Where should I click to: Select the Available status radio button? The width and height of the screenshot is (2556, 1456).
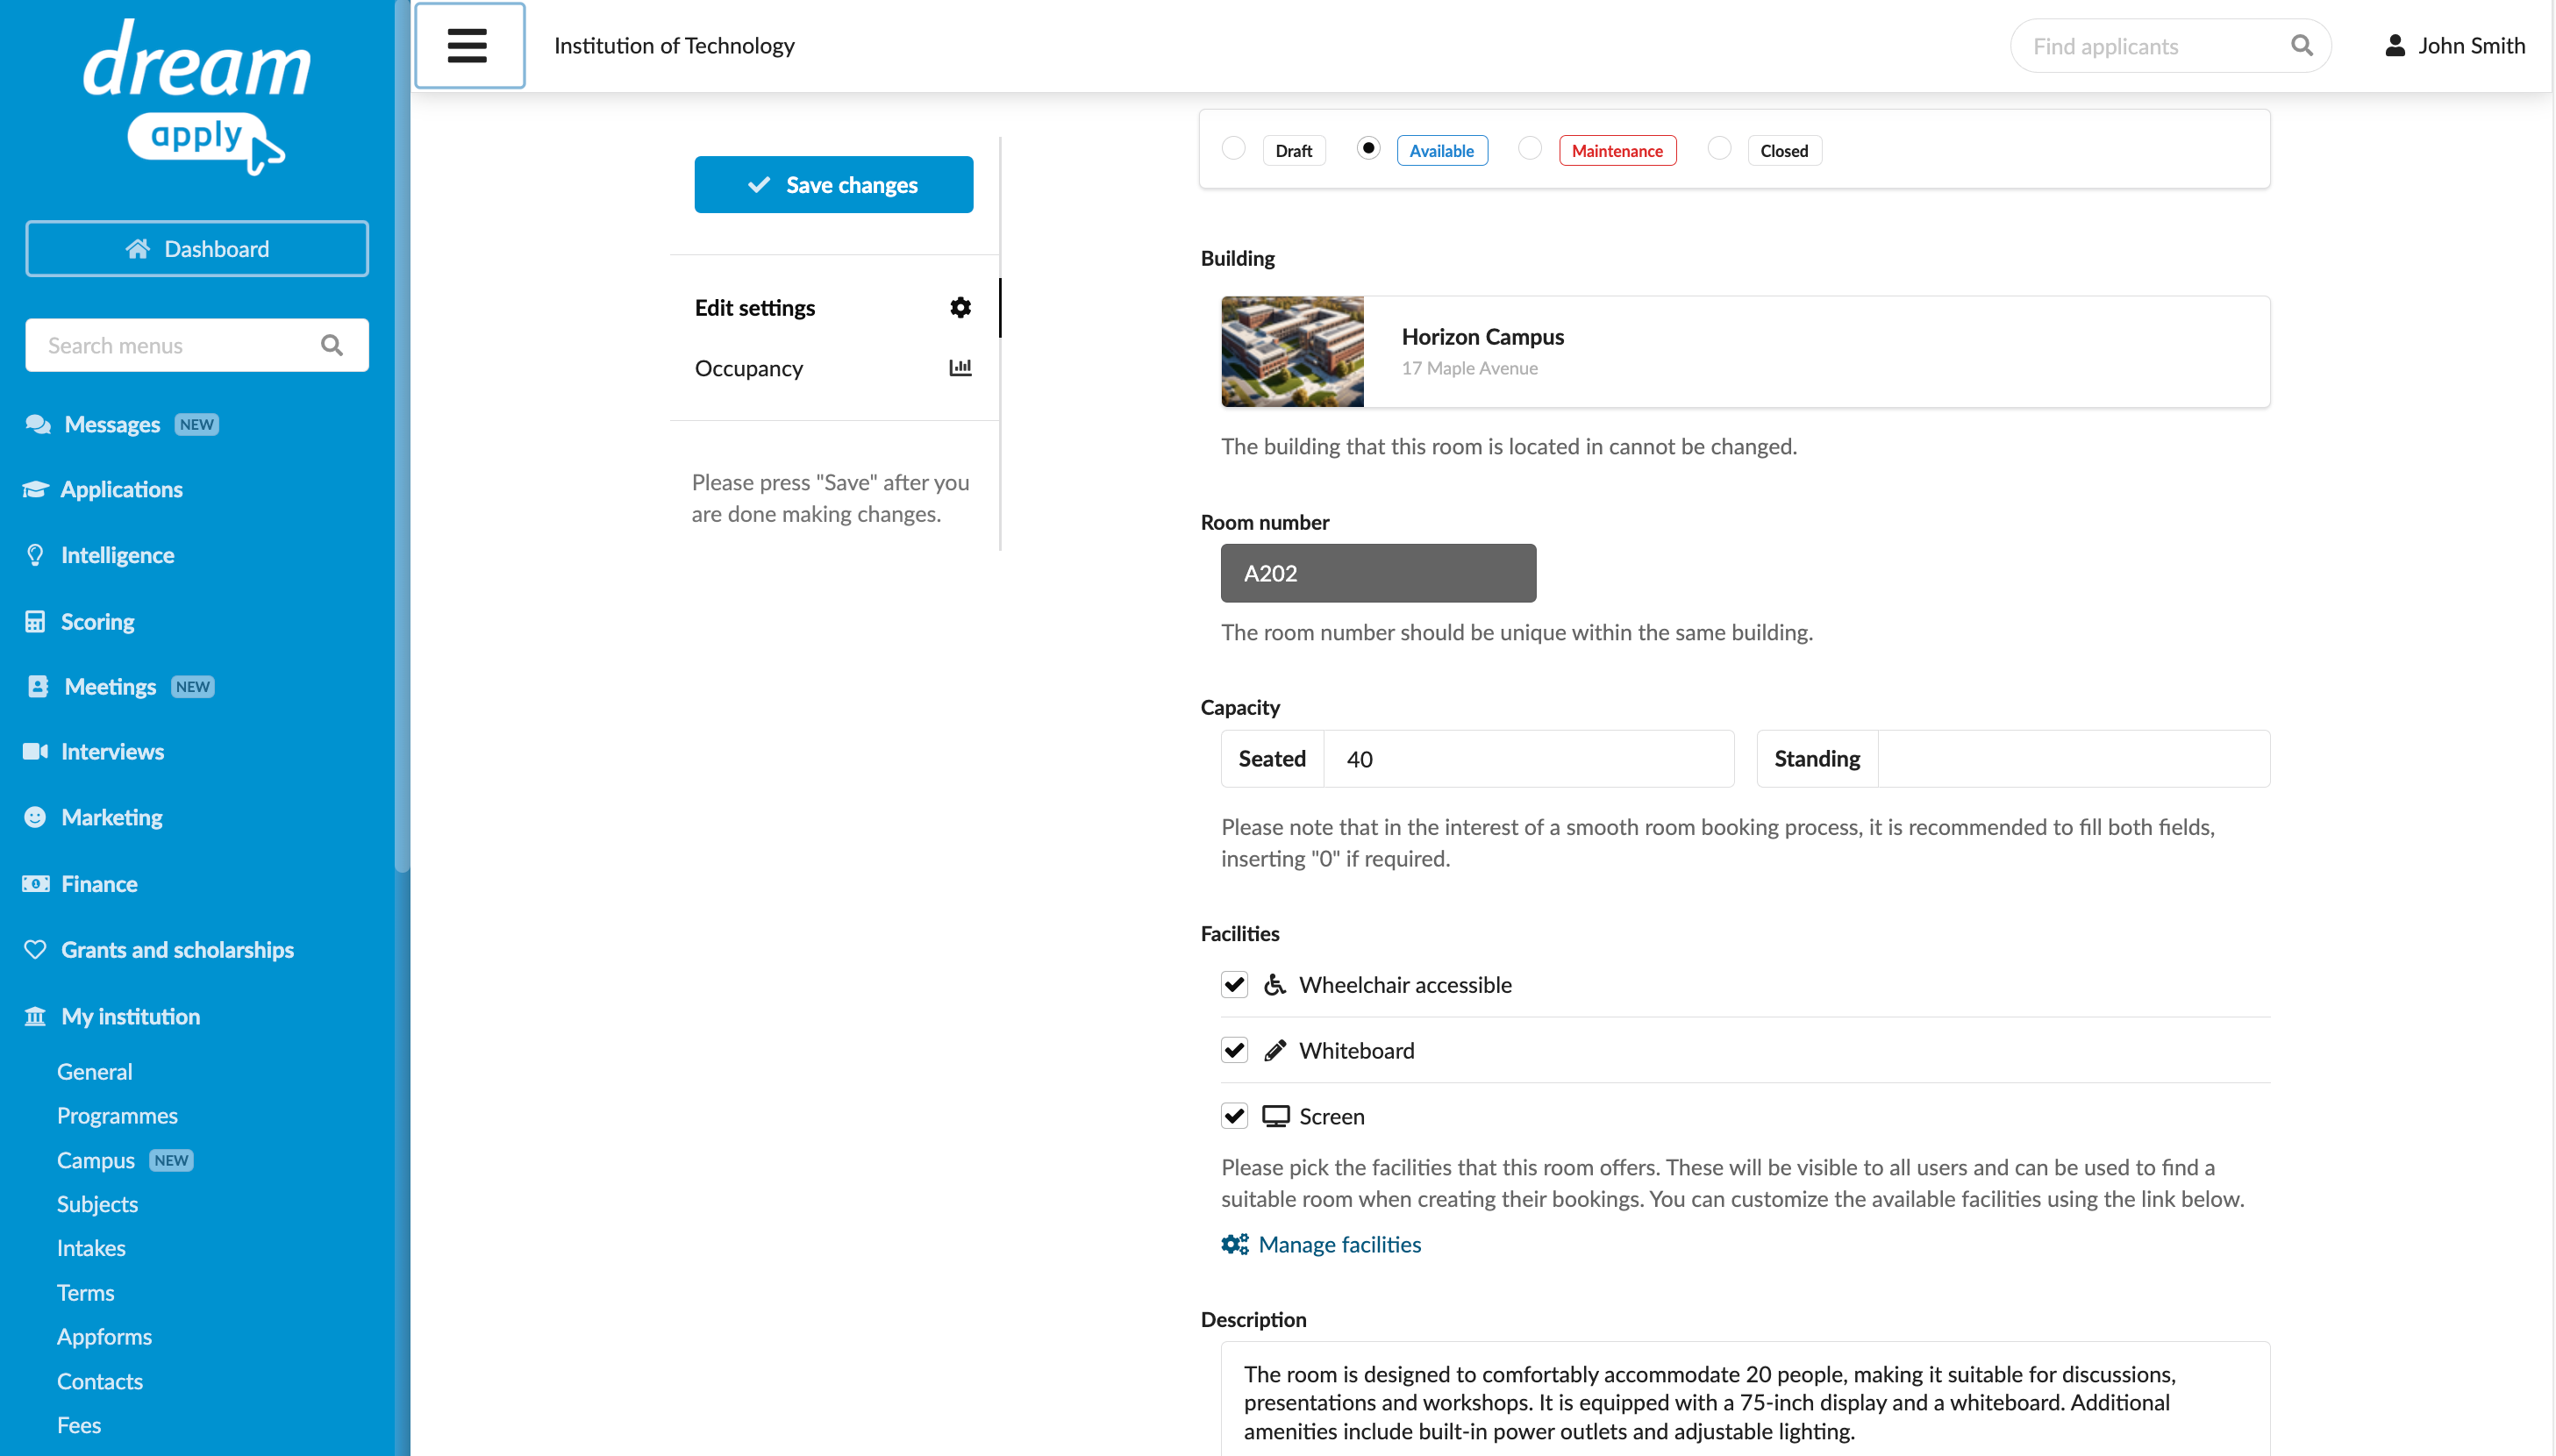coord(1368,149)
